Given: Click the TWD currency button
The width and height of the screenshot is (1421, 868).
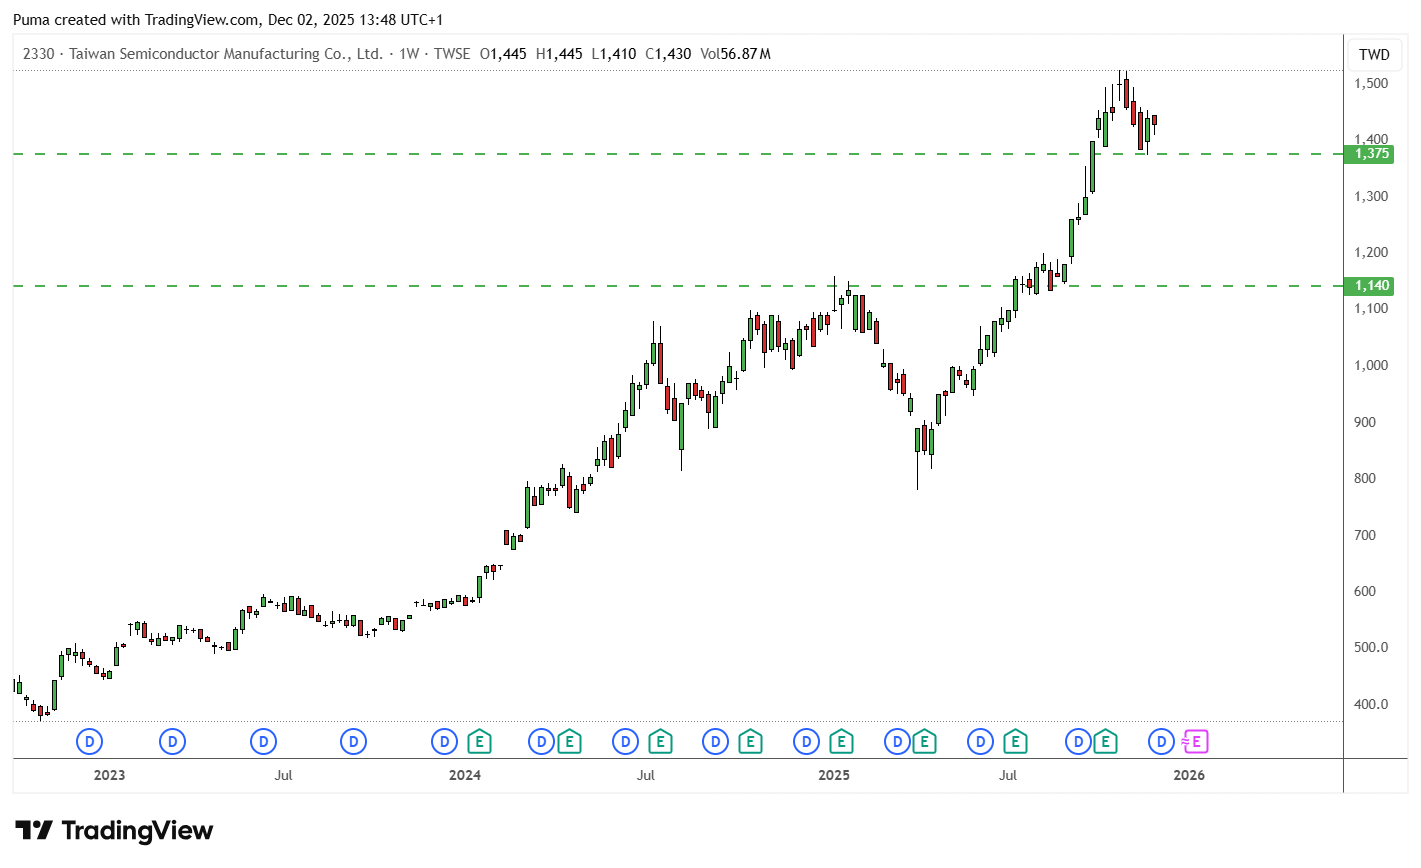Looking at the screenshot, I should point(1374,54).
